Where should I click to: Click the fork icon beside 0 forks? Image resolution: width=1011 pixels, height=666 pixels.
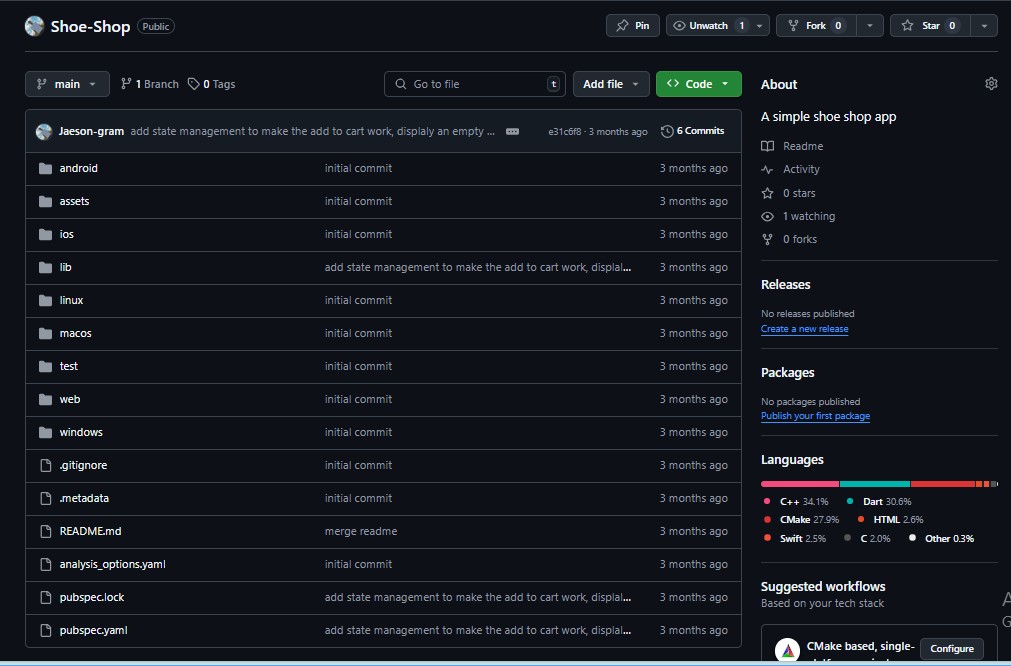coord(767,239)
